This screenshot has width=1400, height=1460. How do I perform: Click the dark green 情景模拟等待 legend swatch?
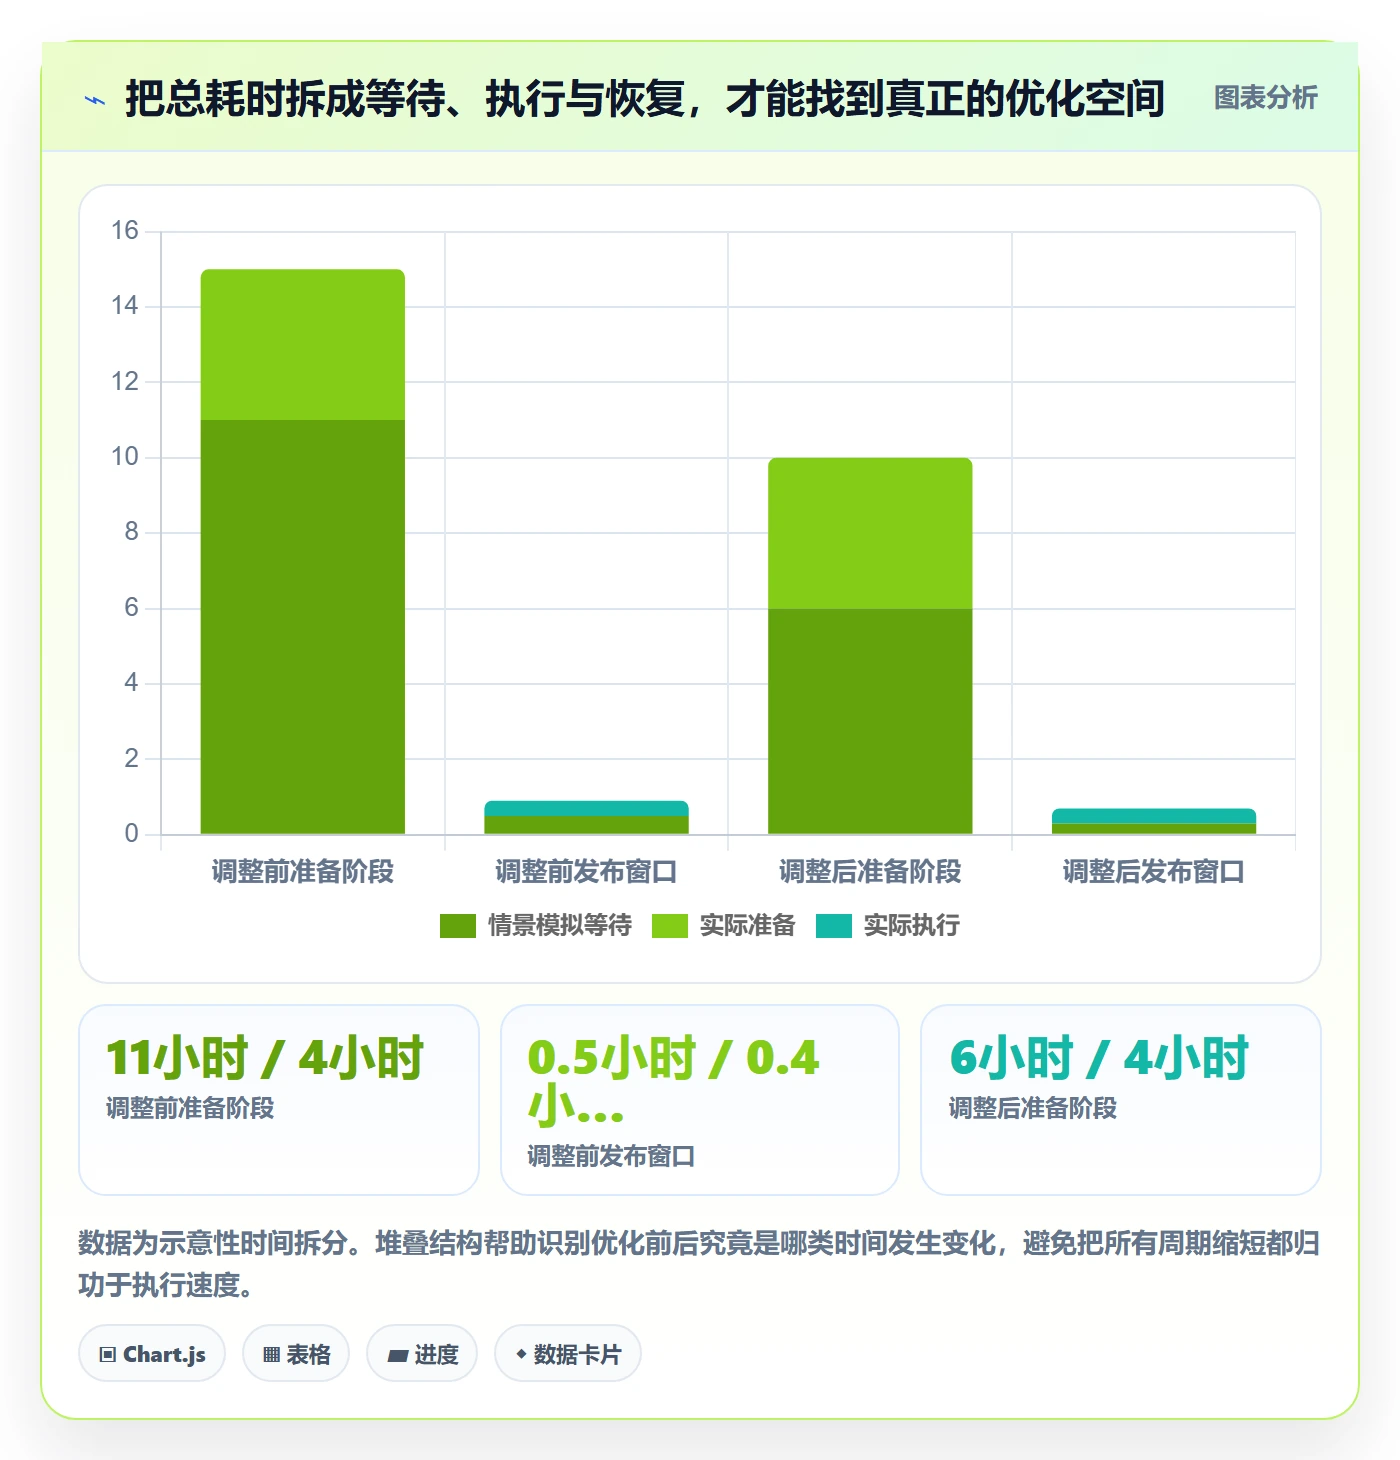(458, 926)
